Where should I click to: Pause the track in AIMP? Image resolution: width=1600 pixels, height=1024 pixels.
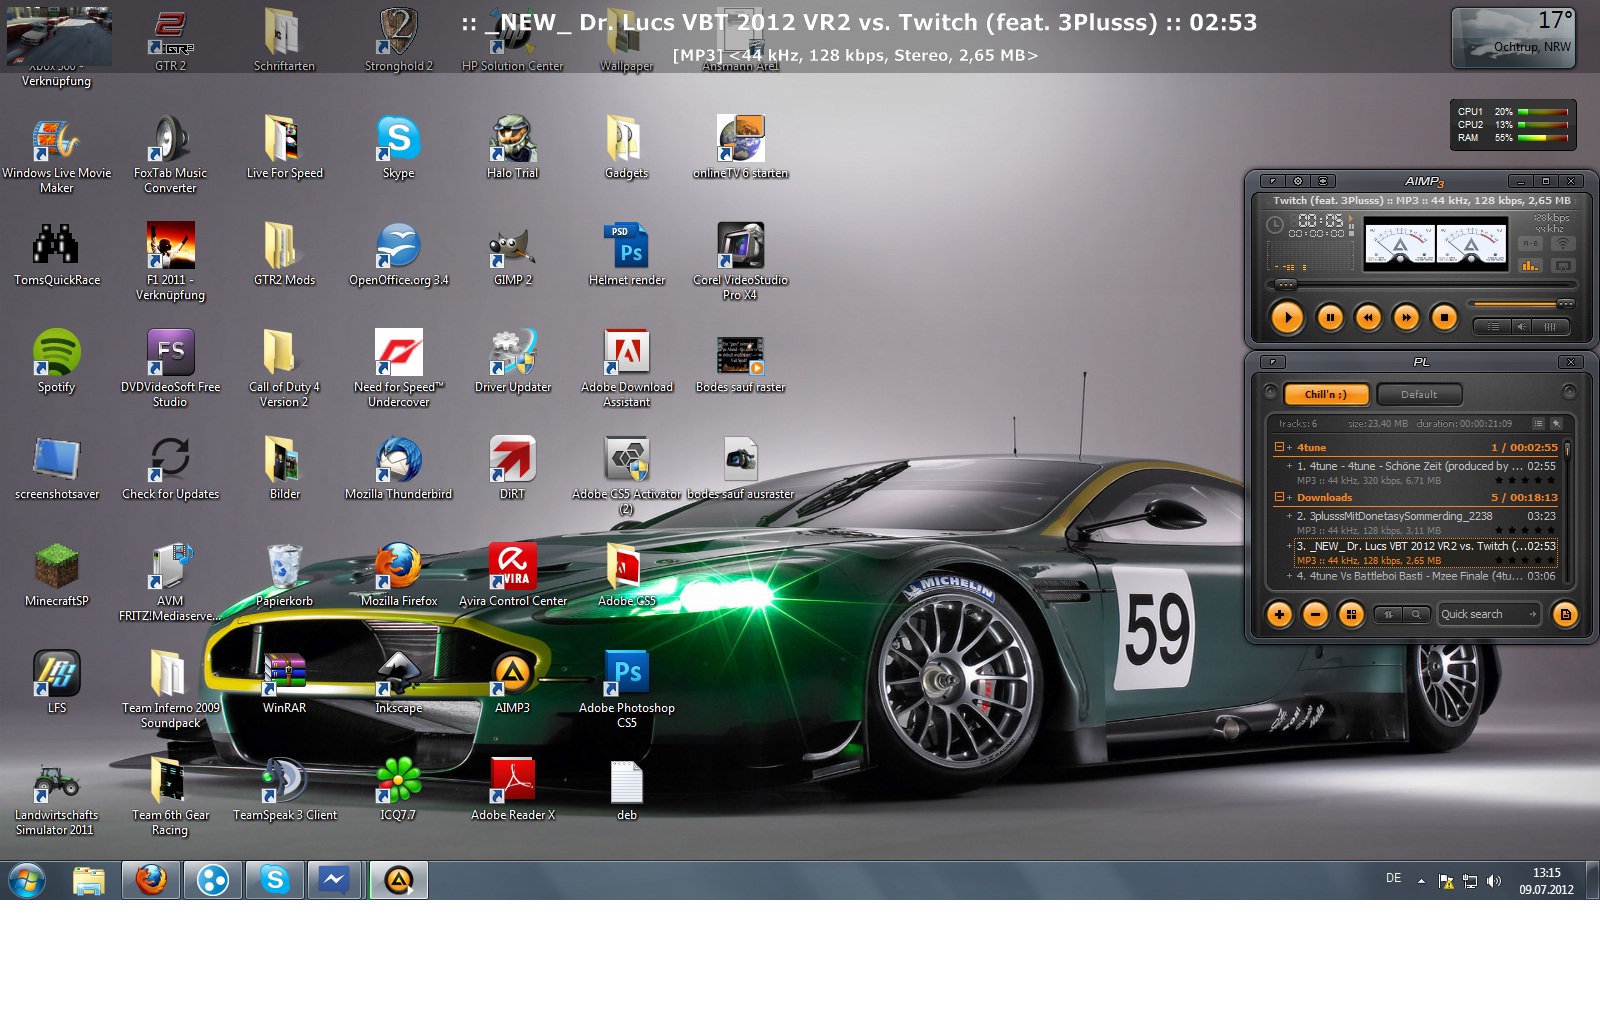(x=1330, y=318)
